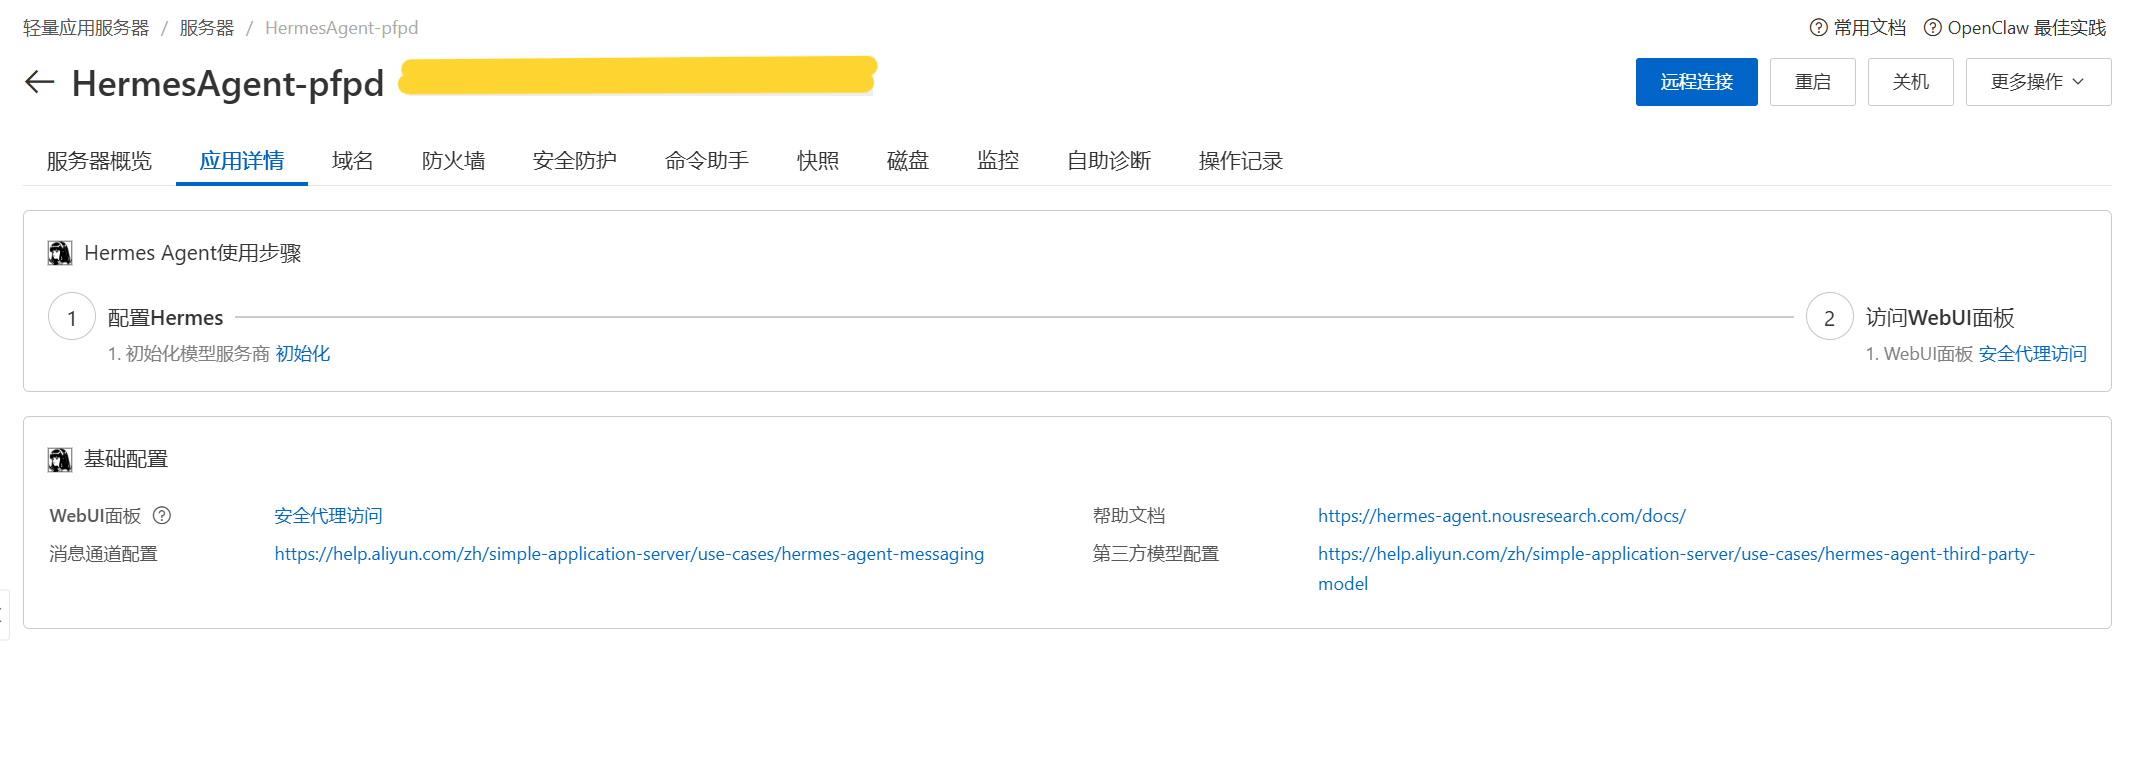The image size is (2146, 779).
Task: Click the OpenClaw 最佳实践 help icon
Action: pyautogui.click(x=1933, y=28)
